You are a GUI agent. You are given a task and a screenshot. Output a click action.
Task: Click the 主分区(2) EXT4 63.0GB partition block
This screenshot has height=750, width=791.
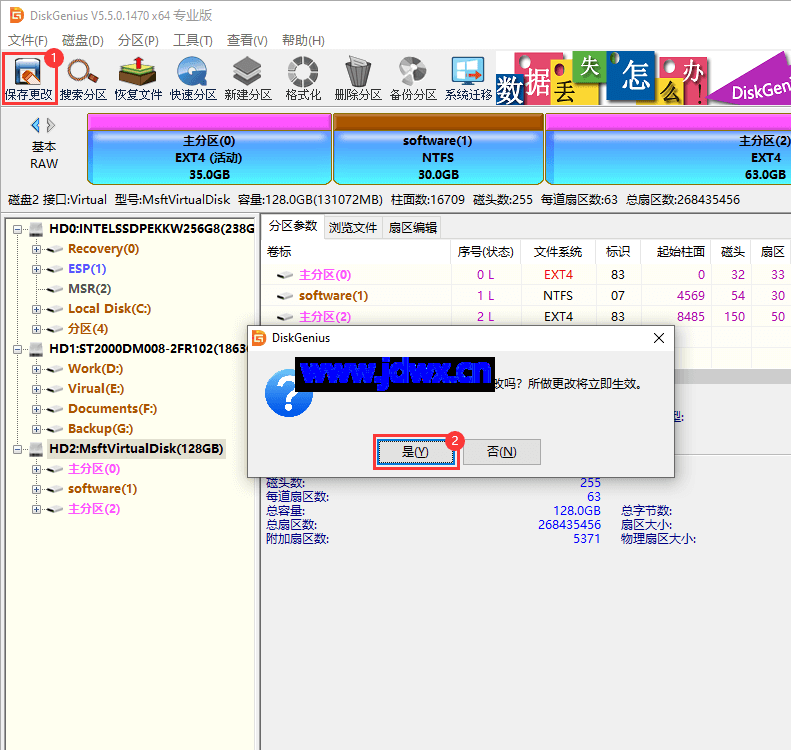pos(668,149)
